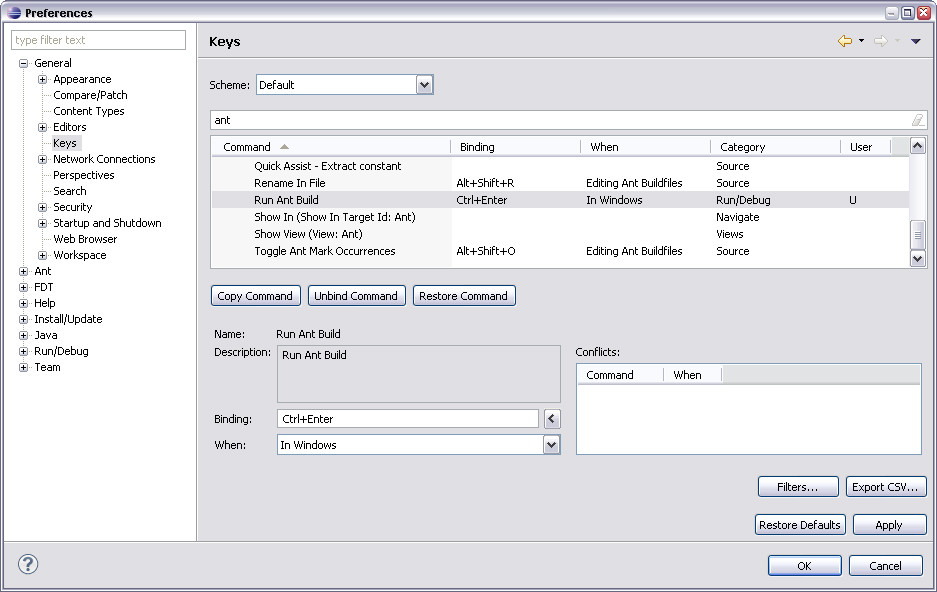Expand the Security tree node
The width and height of the screenshot is (937, 592).
pyautogui.click(x=42, y=207)
